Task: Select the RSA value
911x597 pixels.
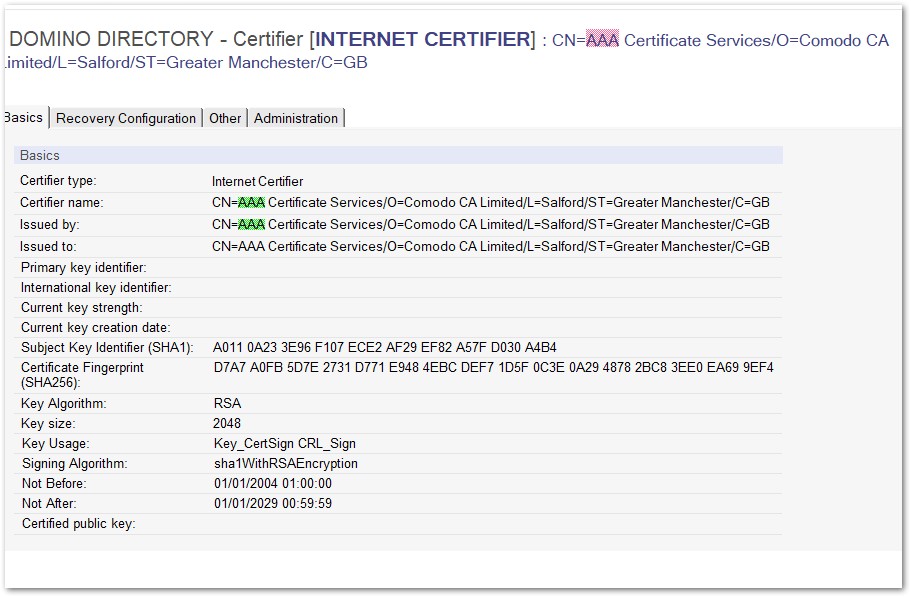Action: coord(227,404)
